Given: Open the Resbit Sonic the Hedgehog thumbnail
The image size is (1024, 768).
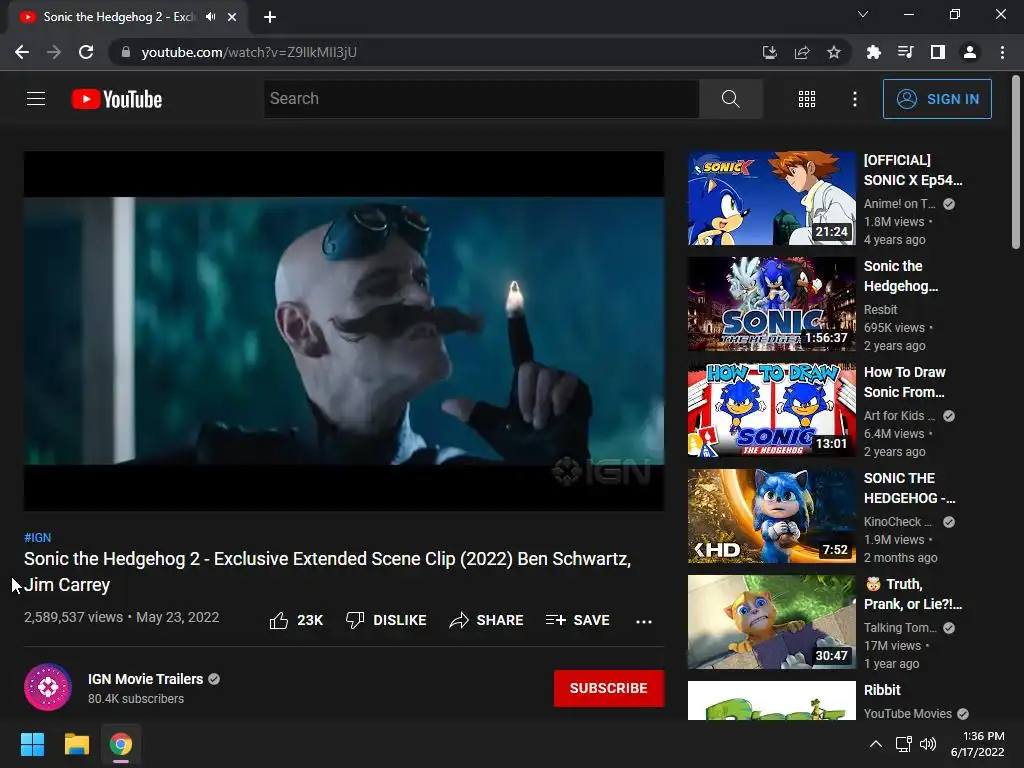Looking at the screenshot, I should pyautogui.click(x=772, y=304).
